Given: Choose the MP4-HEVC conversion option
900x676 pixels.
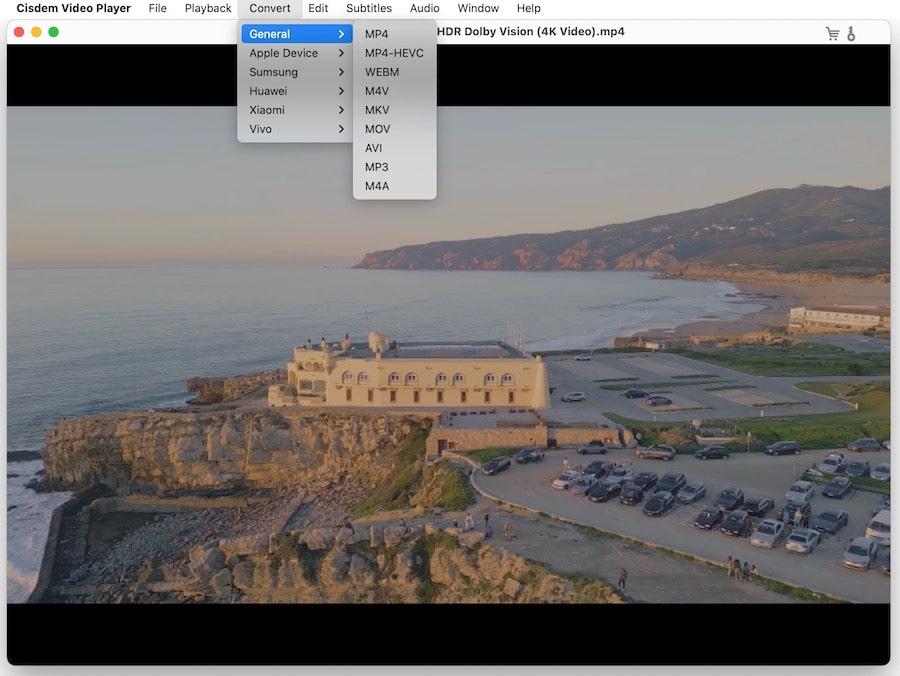Looking at the screenshot, I should coord(392,52).
